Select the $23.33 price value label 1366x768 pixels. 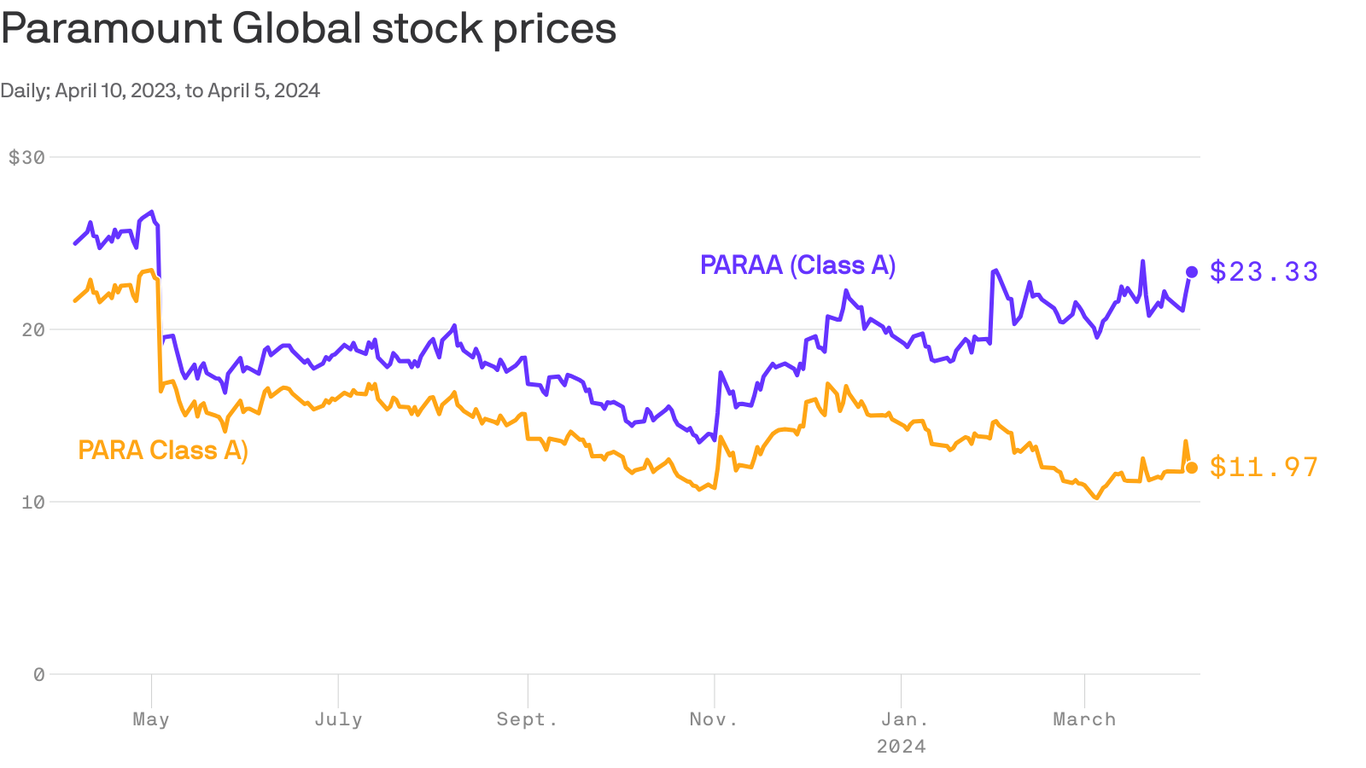(1264, 272)
